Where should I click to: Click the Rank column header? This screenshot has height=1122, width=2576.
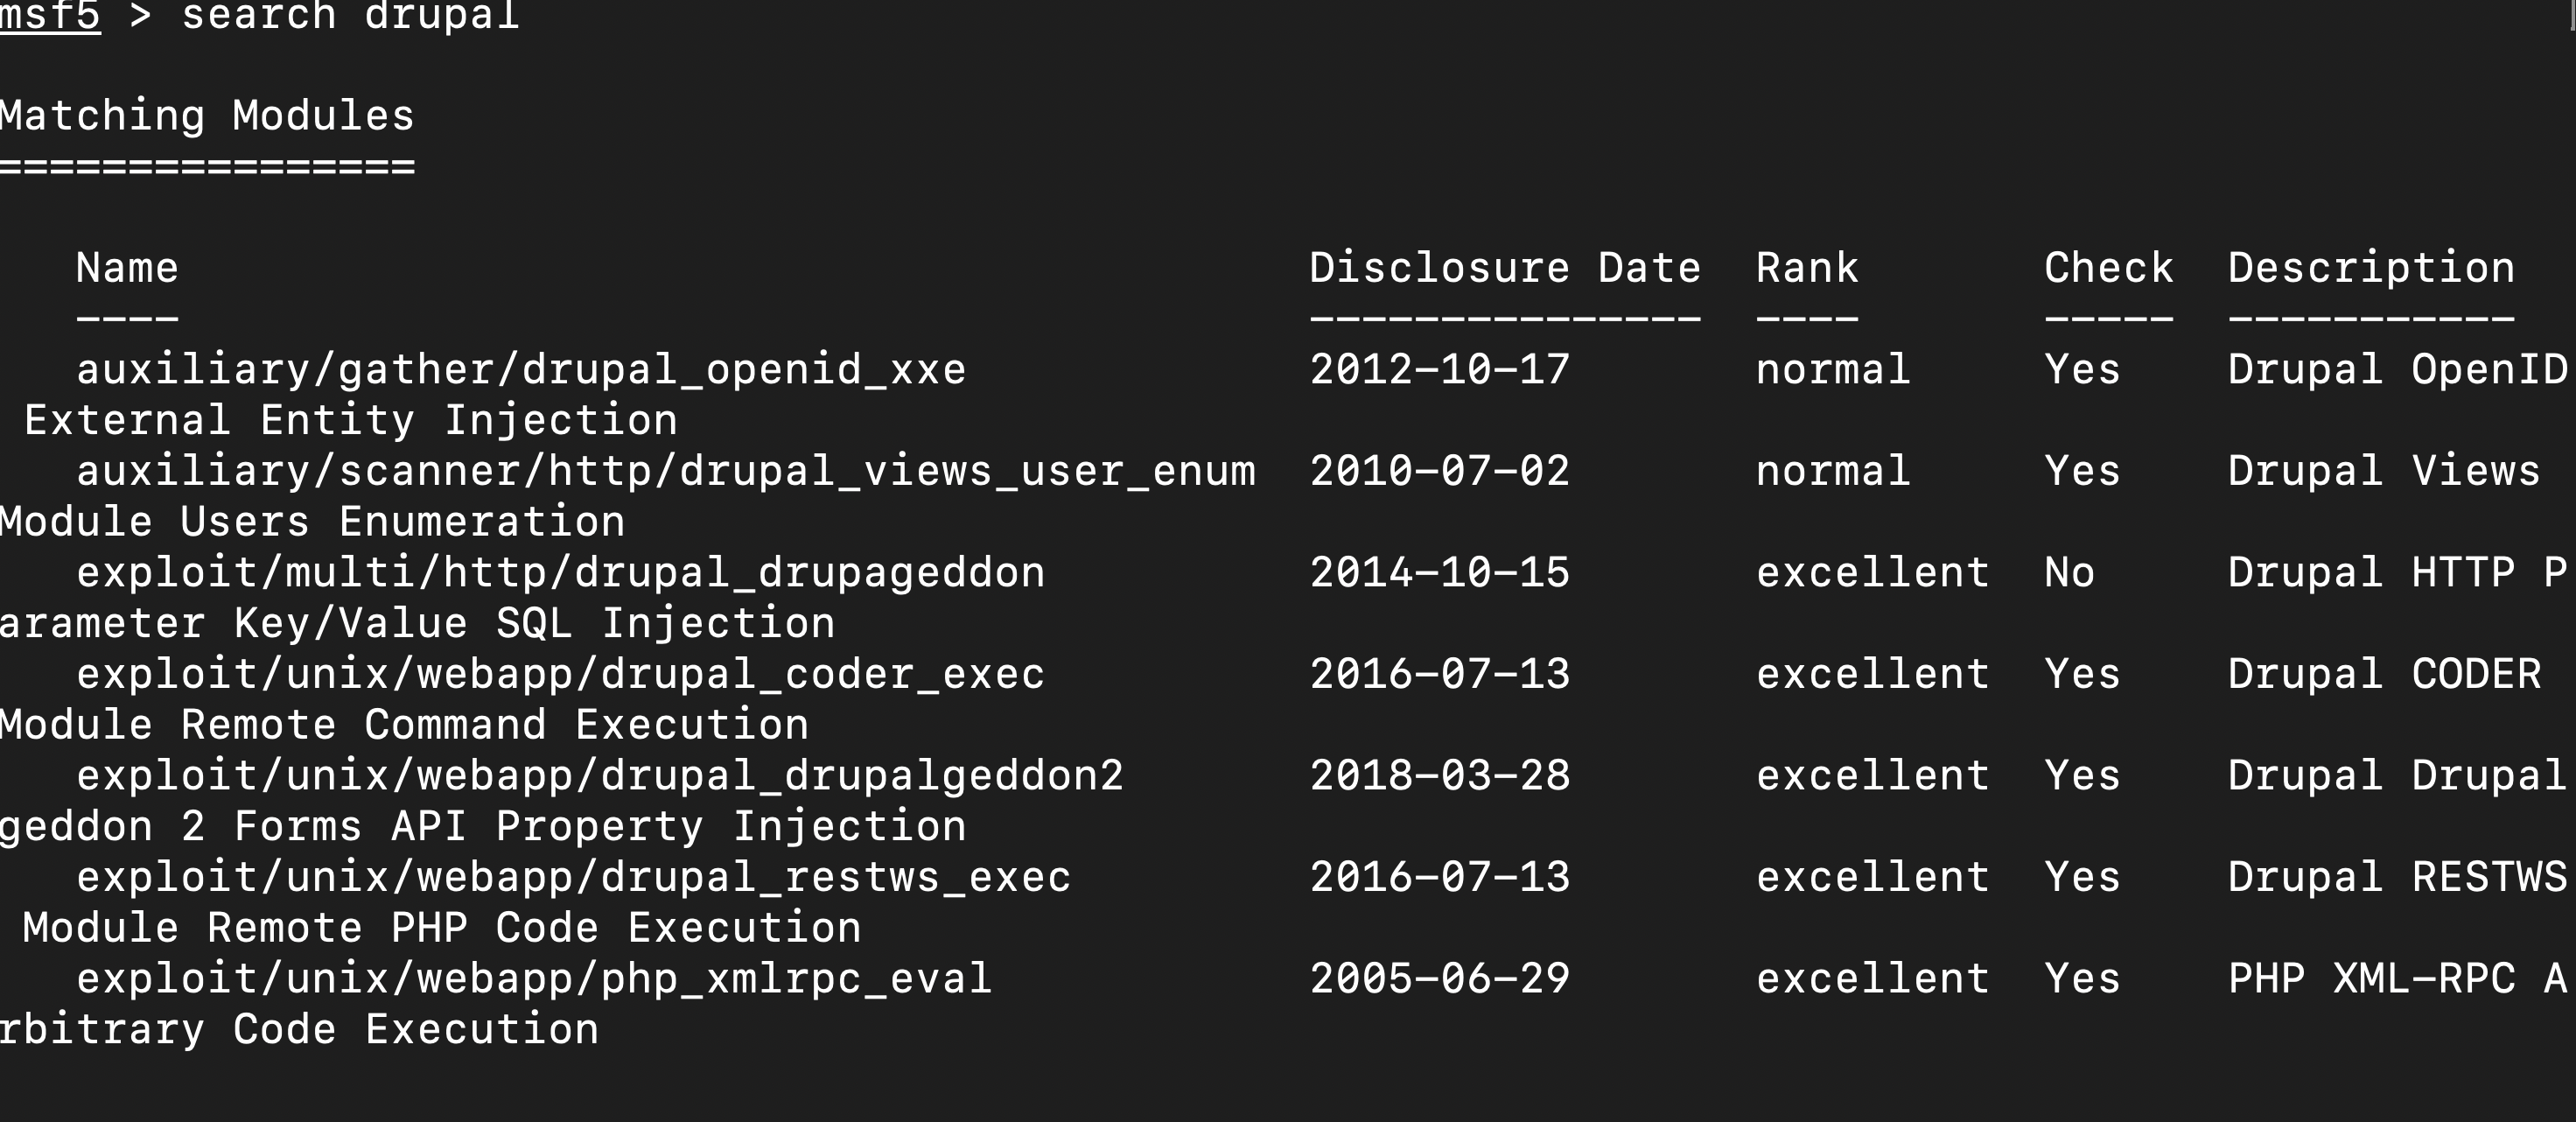1807,268
